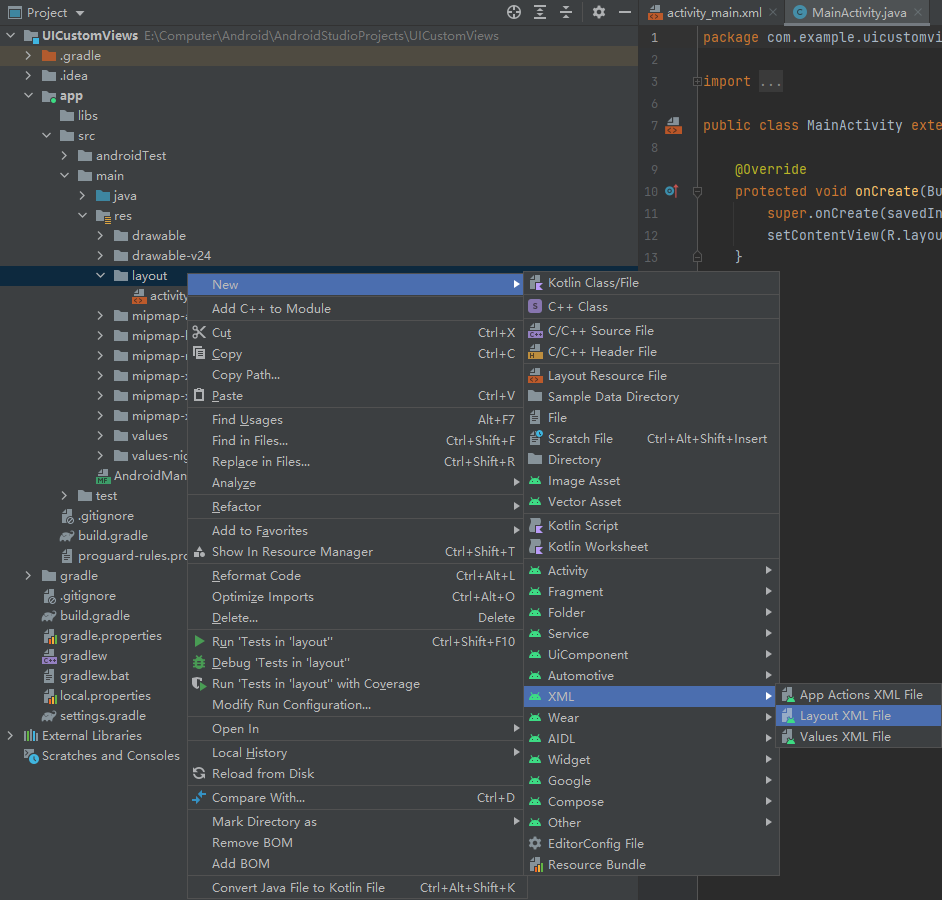Click the Scratch File icon
The height and width of the screenshot is (900, 942).
(535, 438)
